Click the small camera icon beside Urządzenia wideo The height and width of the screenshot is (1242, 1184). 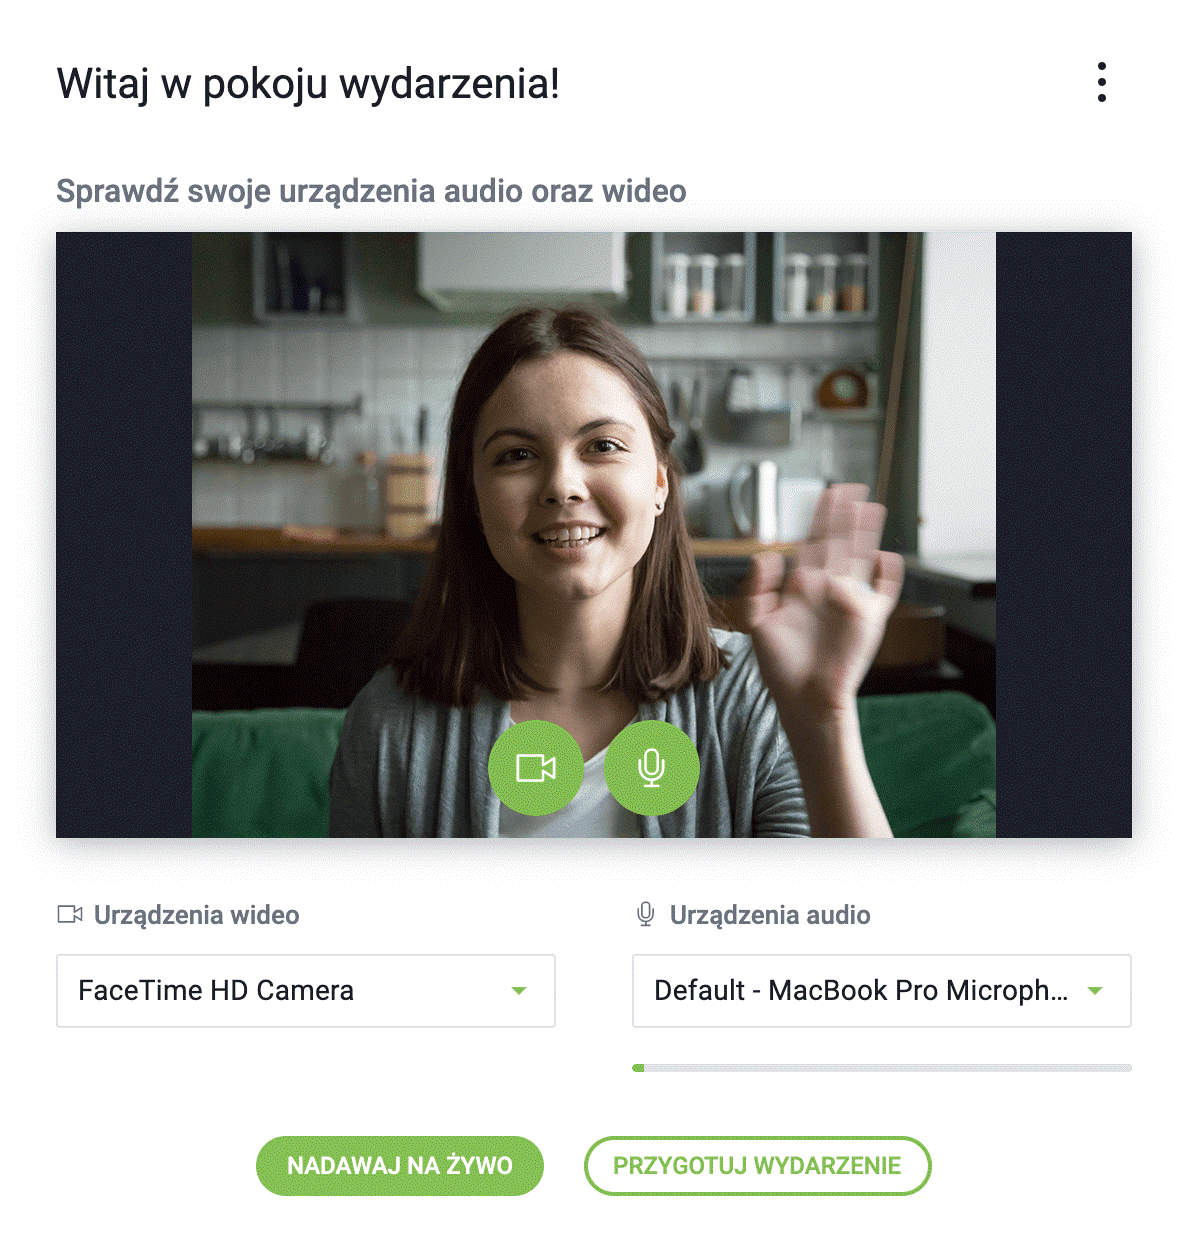click(x=69, y=915)
